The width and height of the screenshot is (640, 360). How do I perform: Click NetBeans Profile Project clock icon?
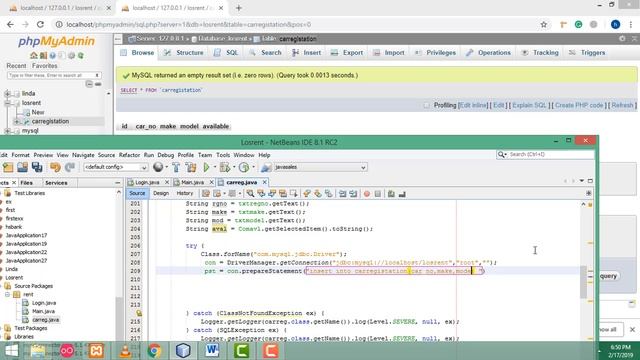(244, 167)
